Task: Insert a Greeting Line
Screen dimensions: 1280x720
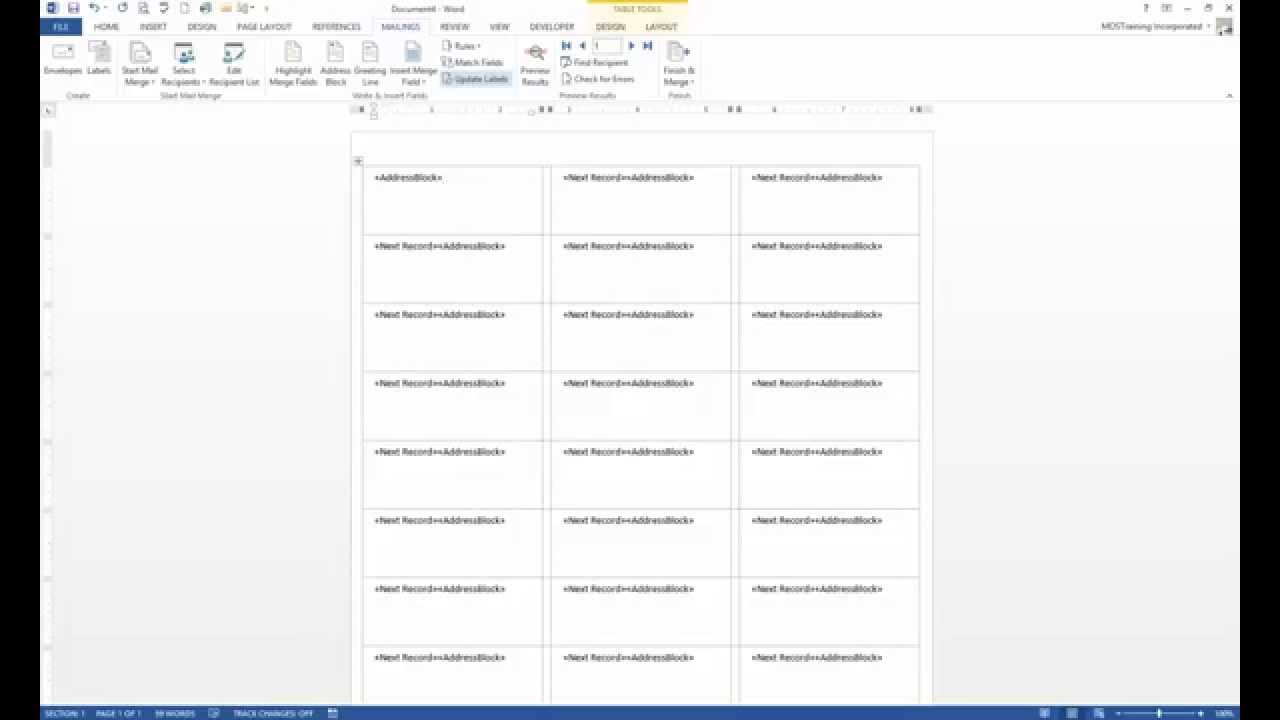Action: tap(370, 64)
